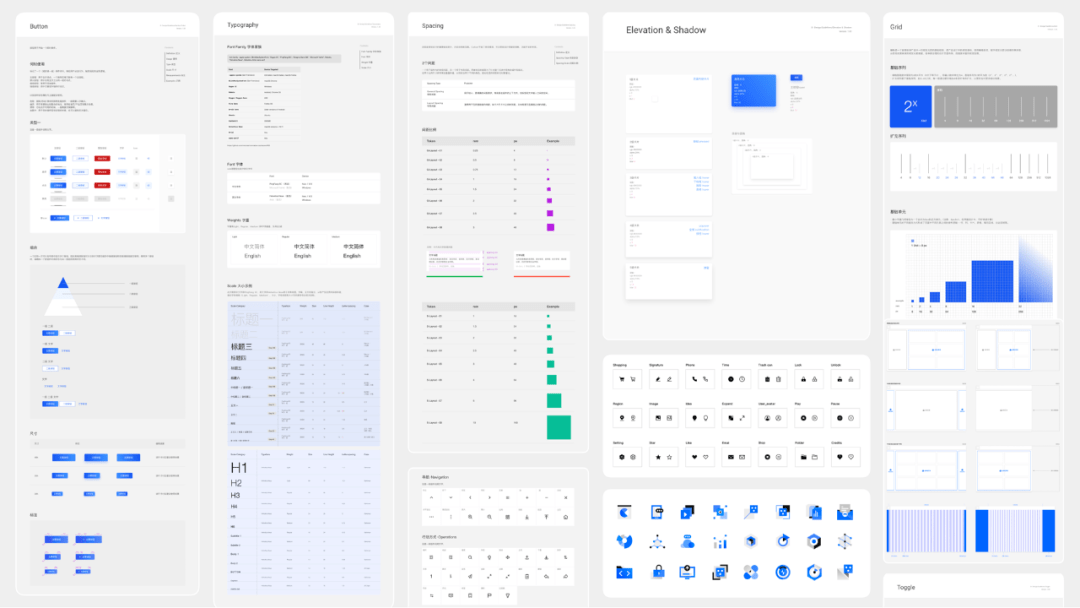Select the blue code-brackets folder illustration
1080x608 pixels.
point(623,572)
